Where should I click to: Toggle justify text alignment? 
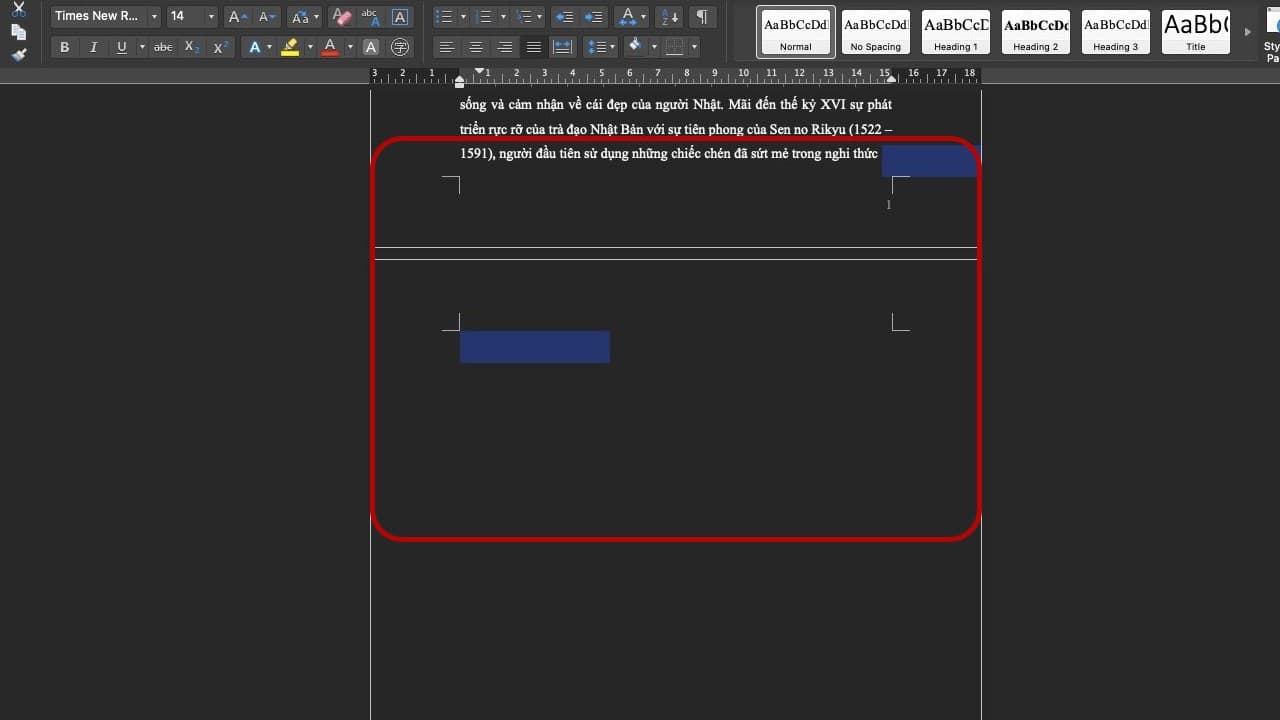[x=534, y=47]
